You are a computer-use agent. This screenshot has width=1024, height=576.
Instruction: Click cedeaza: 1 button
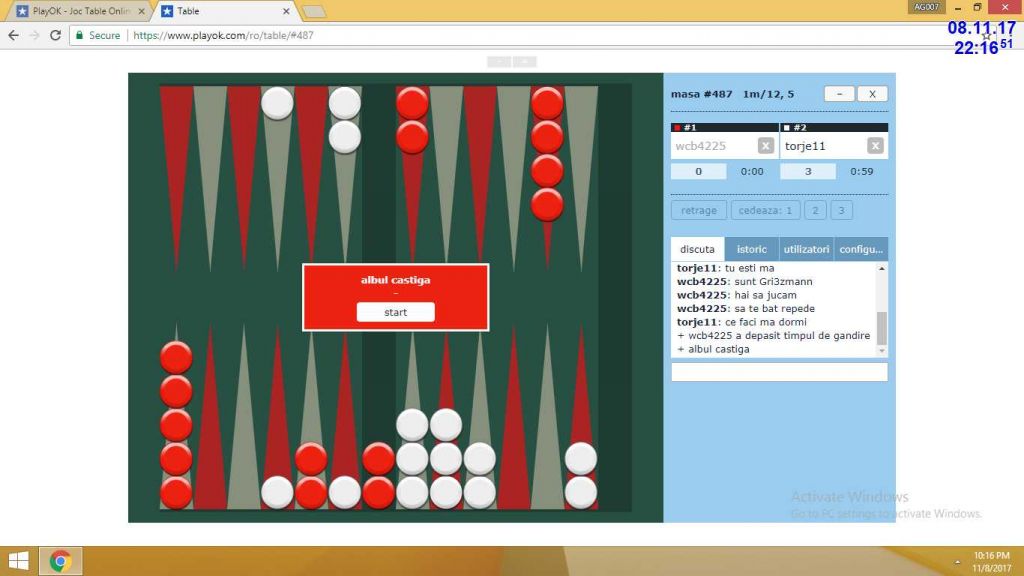tap(765, 210)
